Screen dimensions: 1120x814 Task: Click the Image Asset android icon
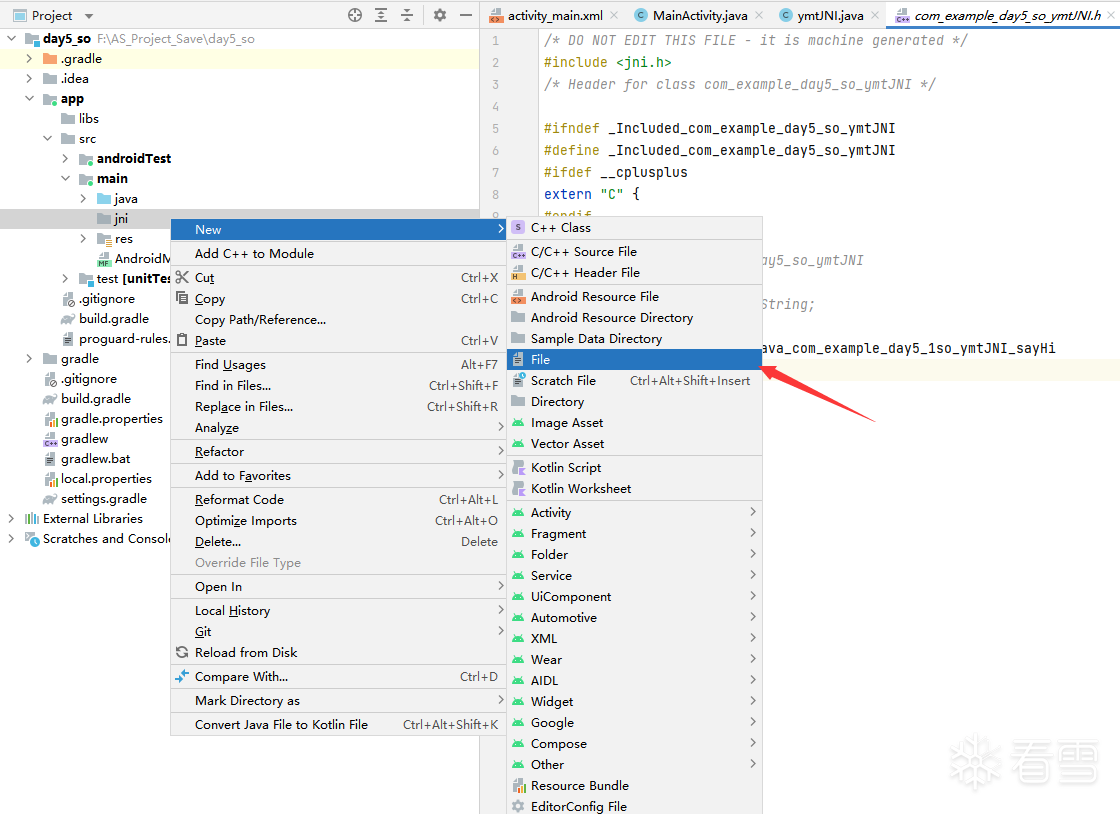(x=519, y=423)
